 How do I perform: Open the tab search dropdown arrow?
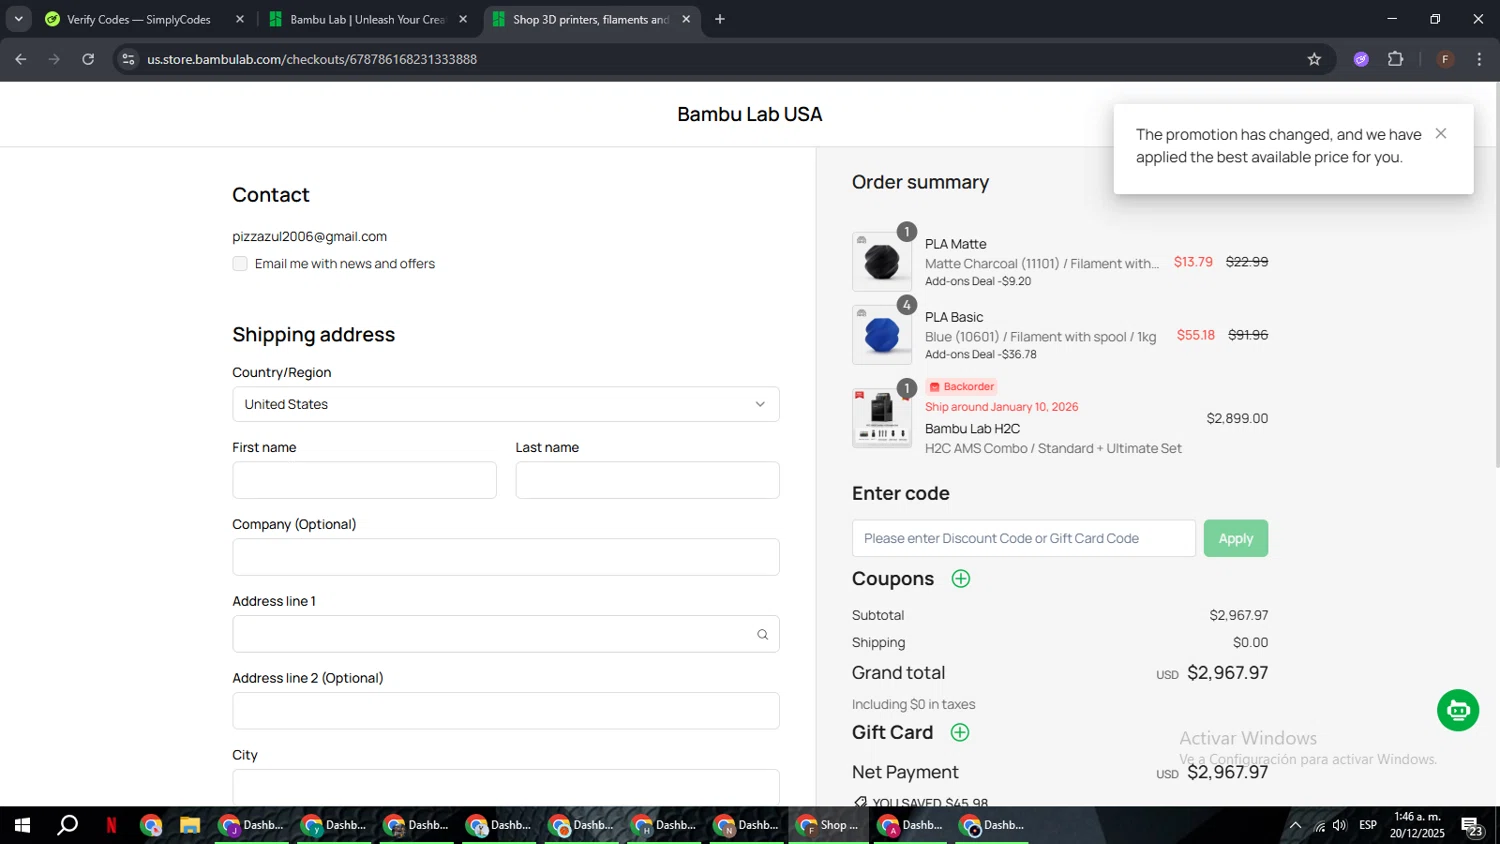coord(18,19)
